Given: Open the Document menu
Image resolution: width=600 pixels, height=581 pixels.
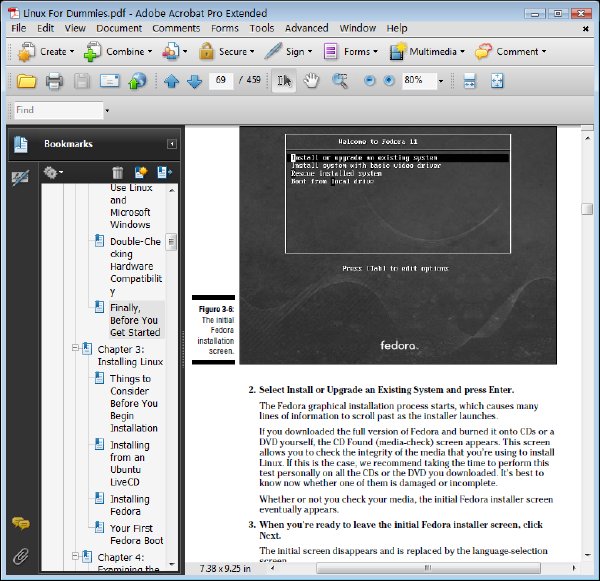Looking at the screenshot, I should pyautogui.click(x=119, y=28).
